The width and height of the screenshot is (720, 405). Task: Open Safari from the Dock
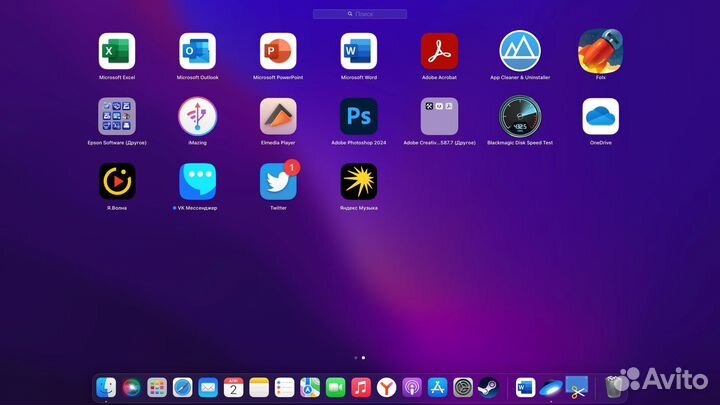pos(182,388)
